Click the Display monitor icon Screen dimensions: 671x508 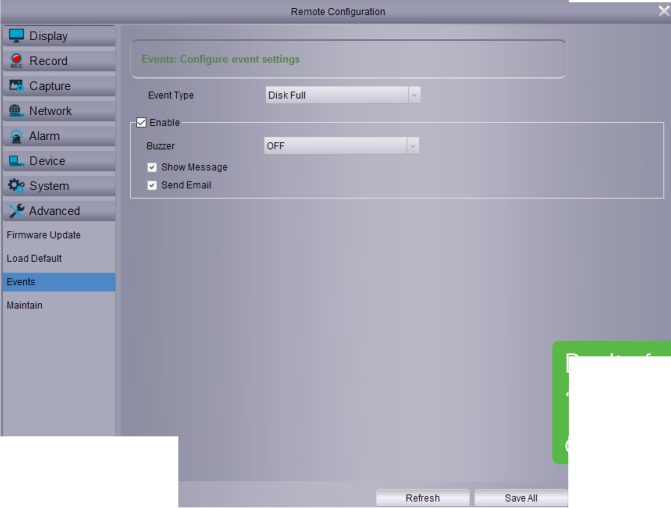[16, 36]
